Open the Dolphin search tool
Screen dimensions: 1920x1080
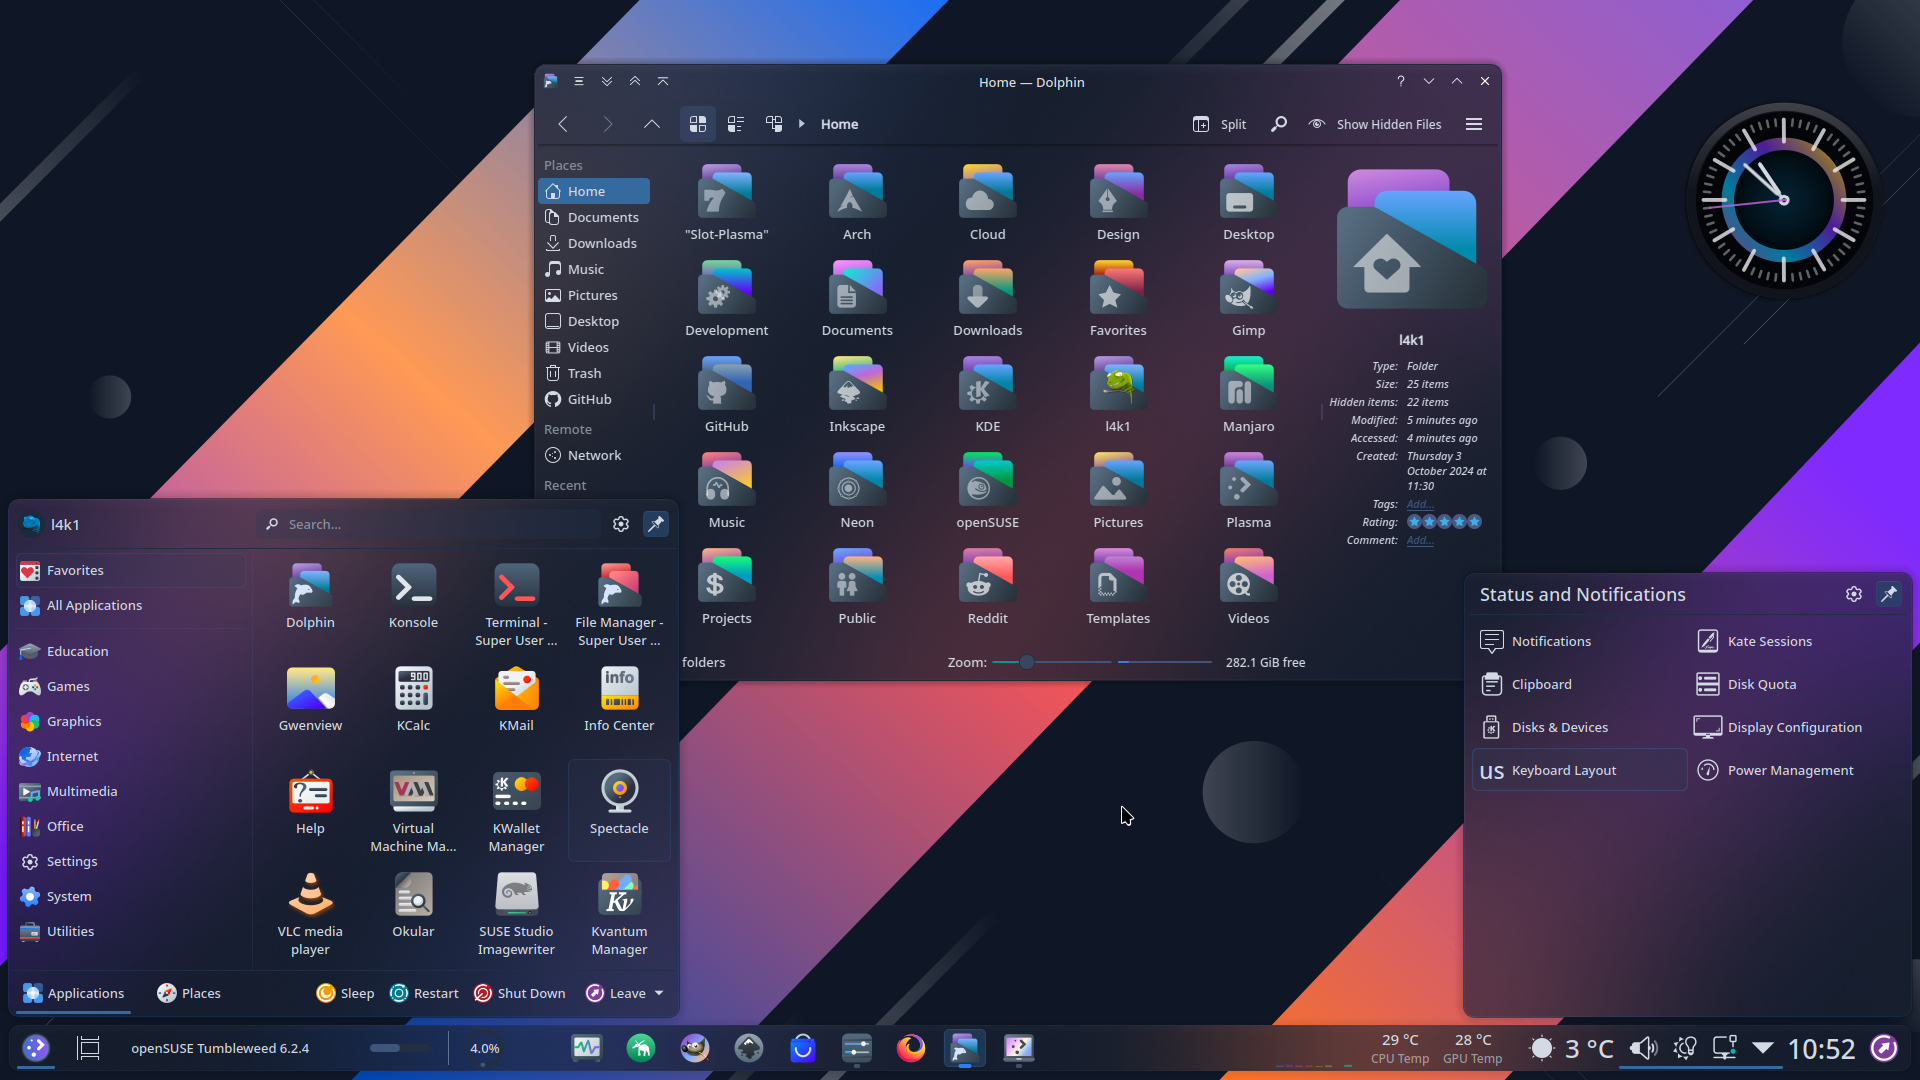pos(1278,124)
